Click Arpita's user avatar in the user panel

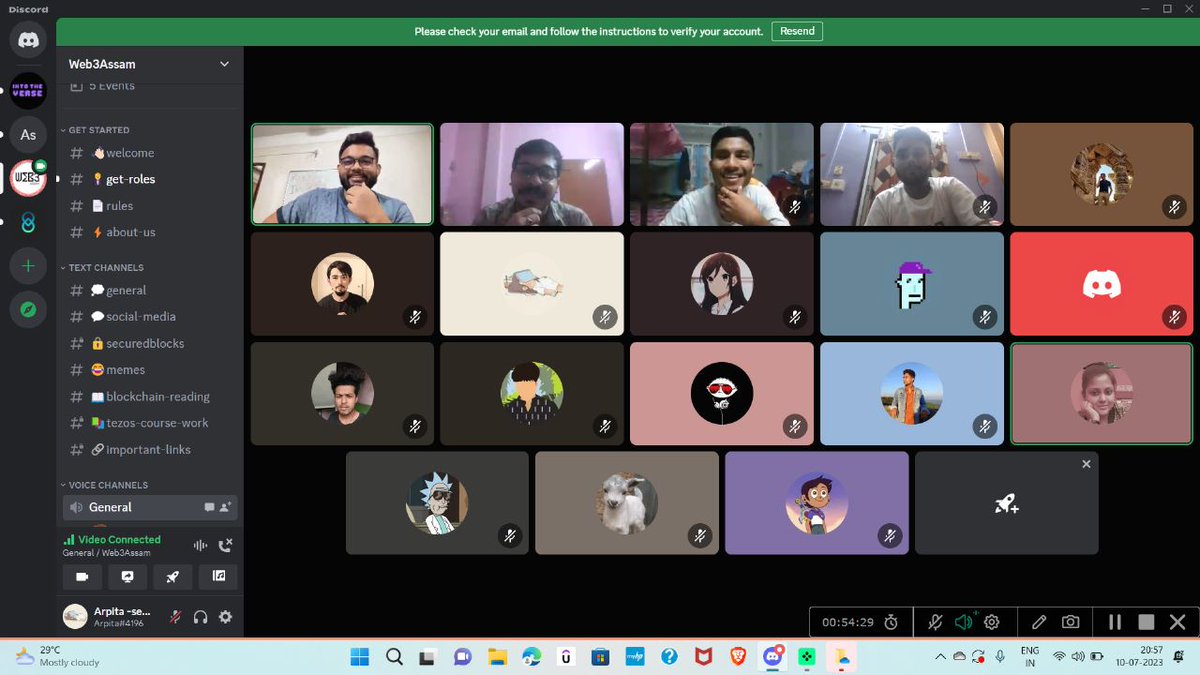pyautogui.click(x=75, y=616)
